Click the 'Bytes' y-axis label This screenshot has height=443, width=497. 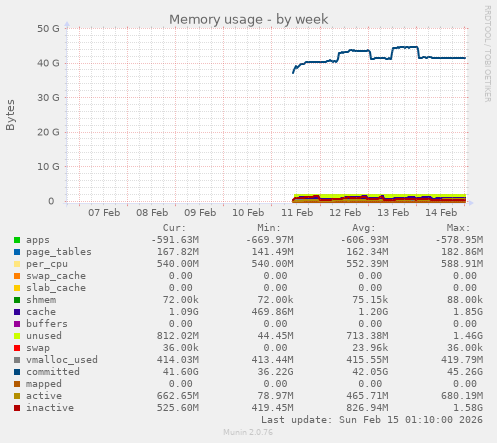click(10, 115)
